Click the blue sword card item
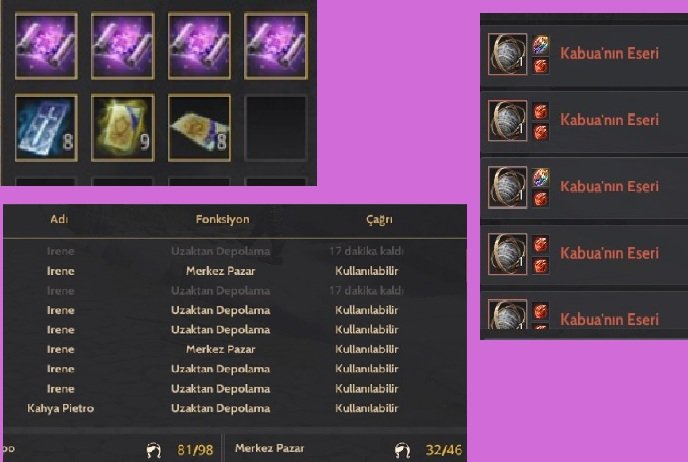This screenshot has height=462, width=688. [x=46, y=128]
